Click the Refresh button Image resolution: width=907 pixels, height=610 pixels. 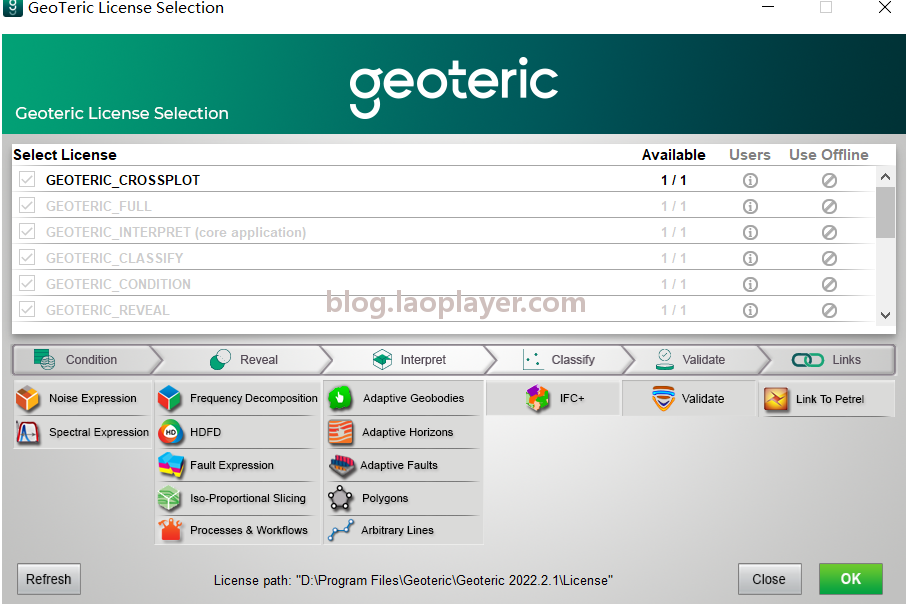click(x=49, y=579)
